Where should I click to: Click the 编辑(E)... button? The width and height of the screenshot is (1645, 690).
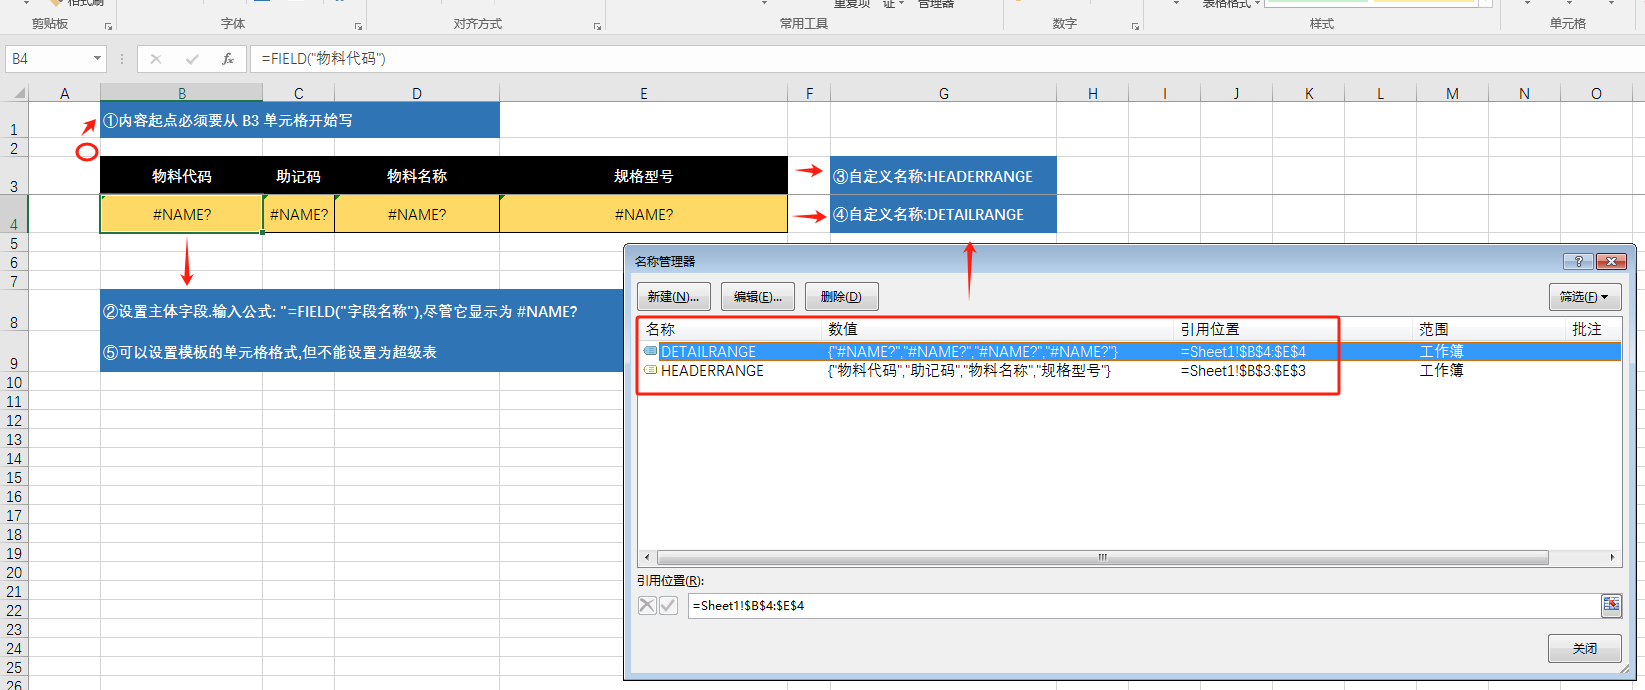pos(758,297)
